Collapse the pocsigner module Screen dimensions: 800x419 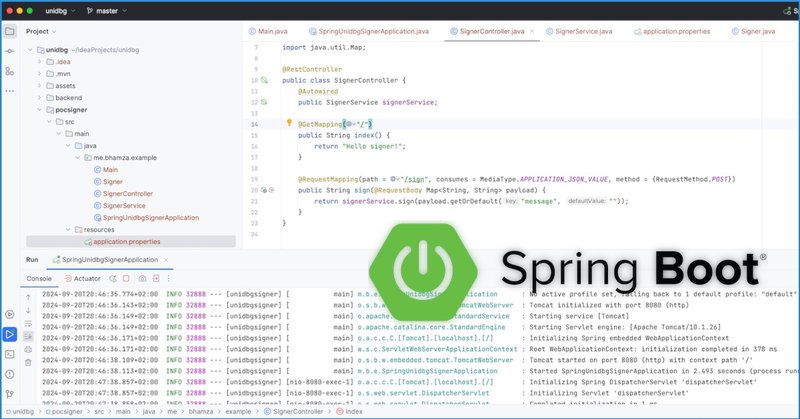(39, 110)
